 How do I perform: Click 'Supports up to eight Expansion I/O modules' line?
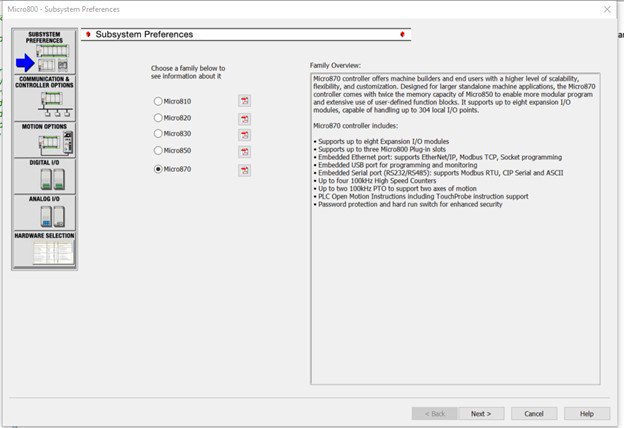point(381,141)
